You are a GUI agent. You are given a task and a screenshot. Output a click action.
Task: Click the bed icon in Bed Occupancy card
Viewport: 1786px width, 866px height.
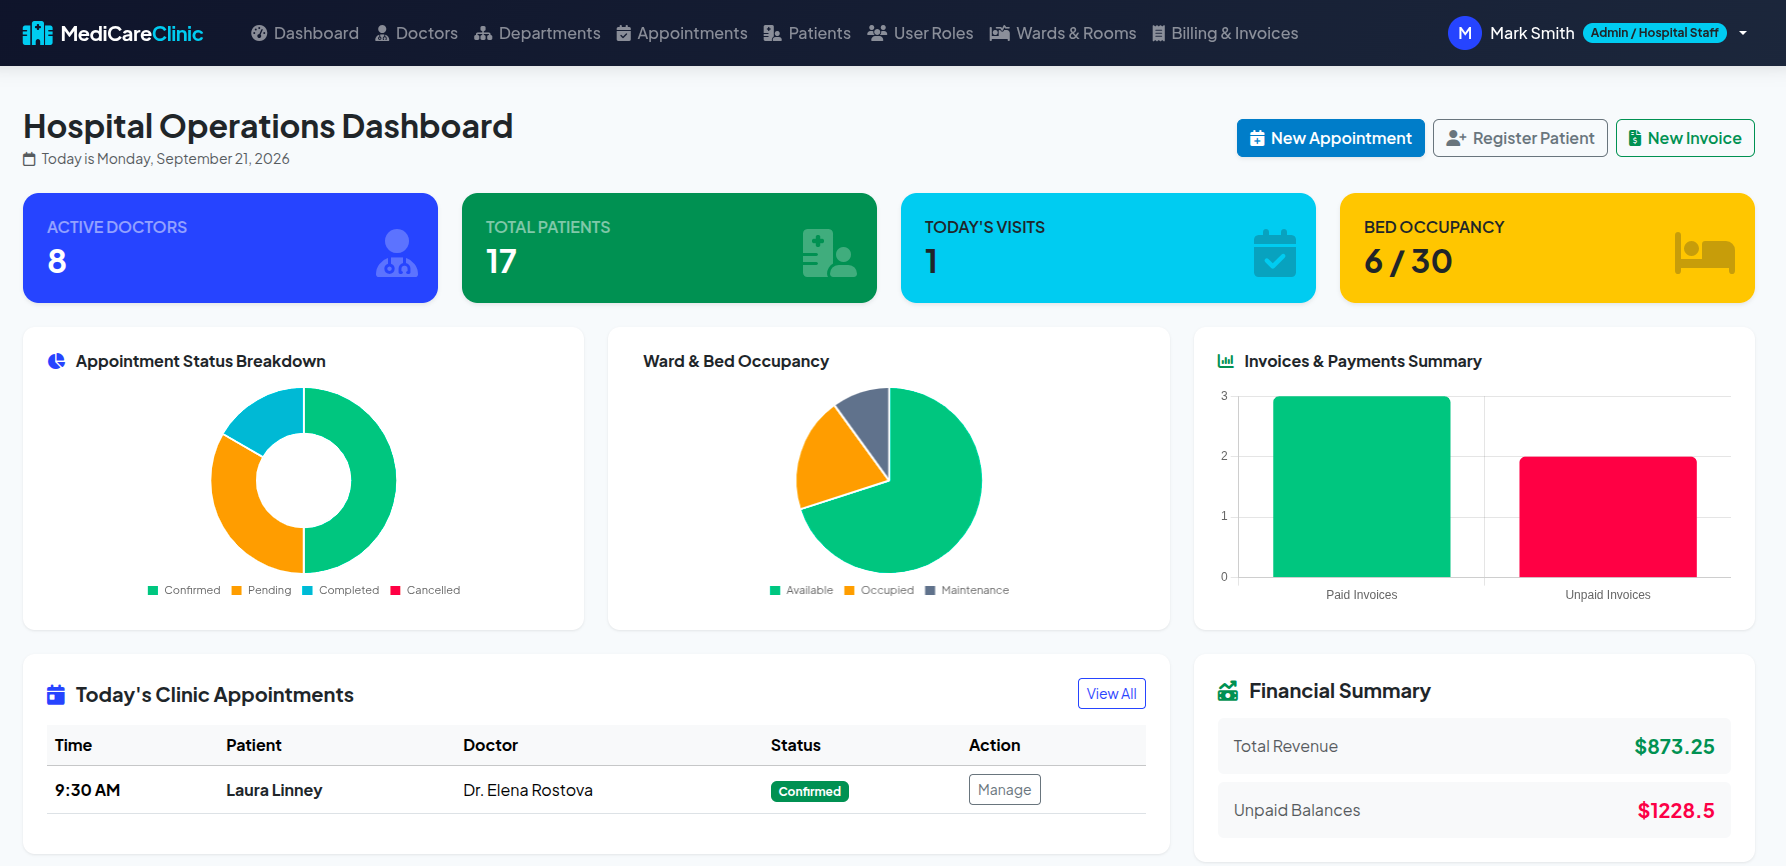click(1705, 253)
